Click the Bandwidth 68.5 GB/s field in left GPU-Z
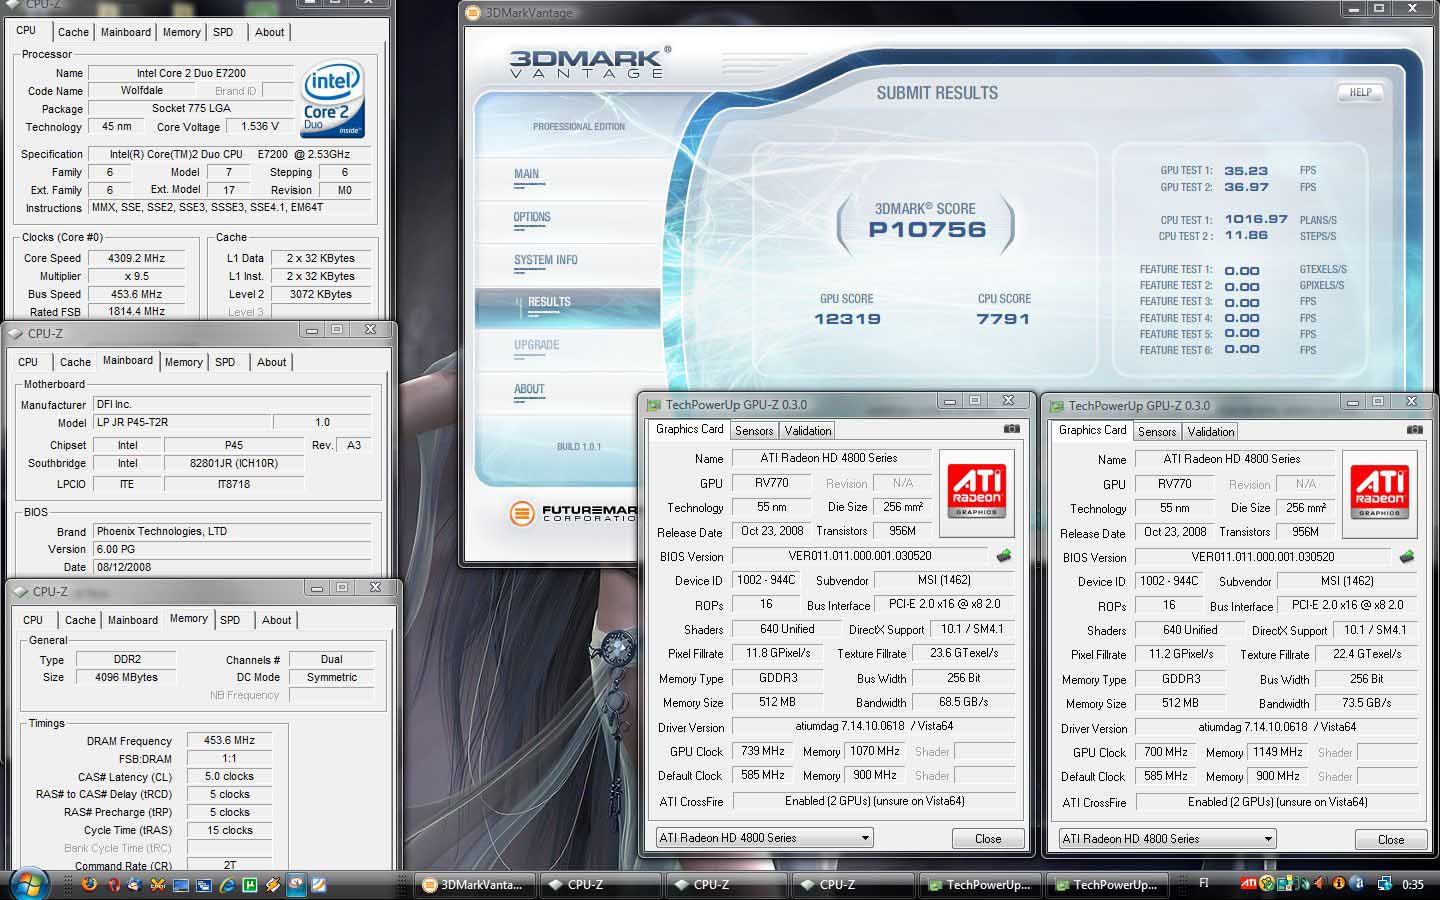 963,702
